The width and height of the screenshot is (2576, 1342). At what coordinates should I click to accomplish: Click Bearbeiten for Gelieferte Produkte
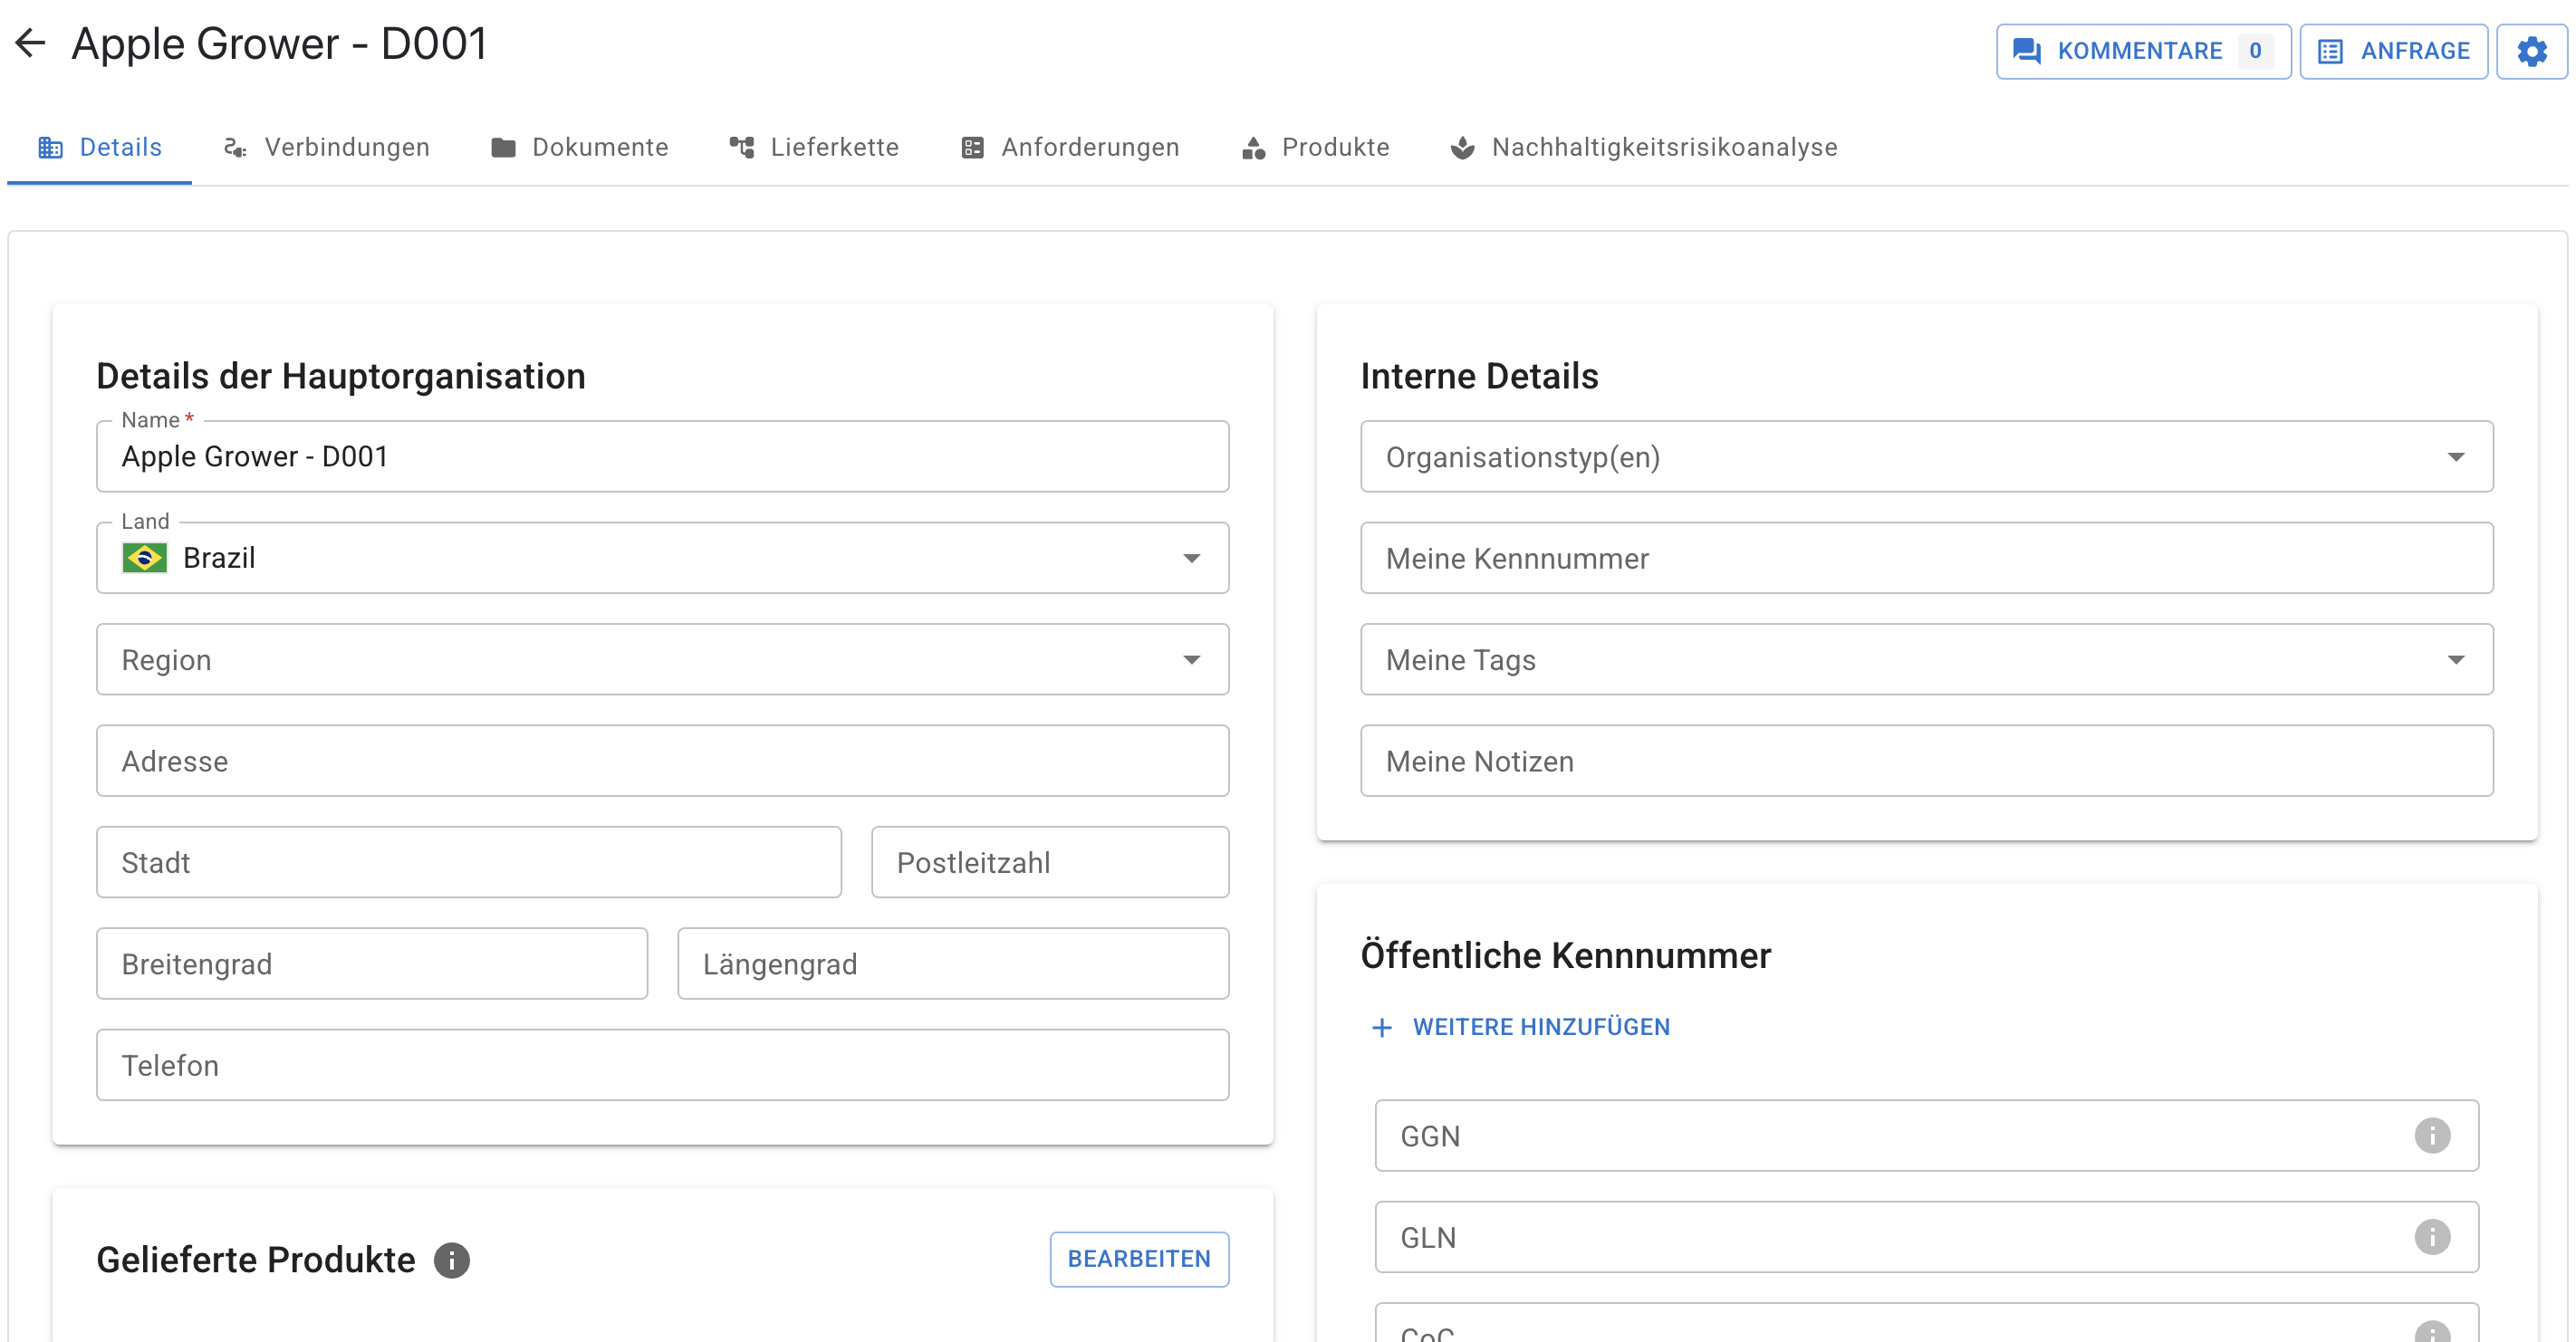point(1139,1259)
